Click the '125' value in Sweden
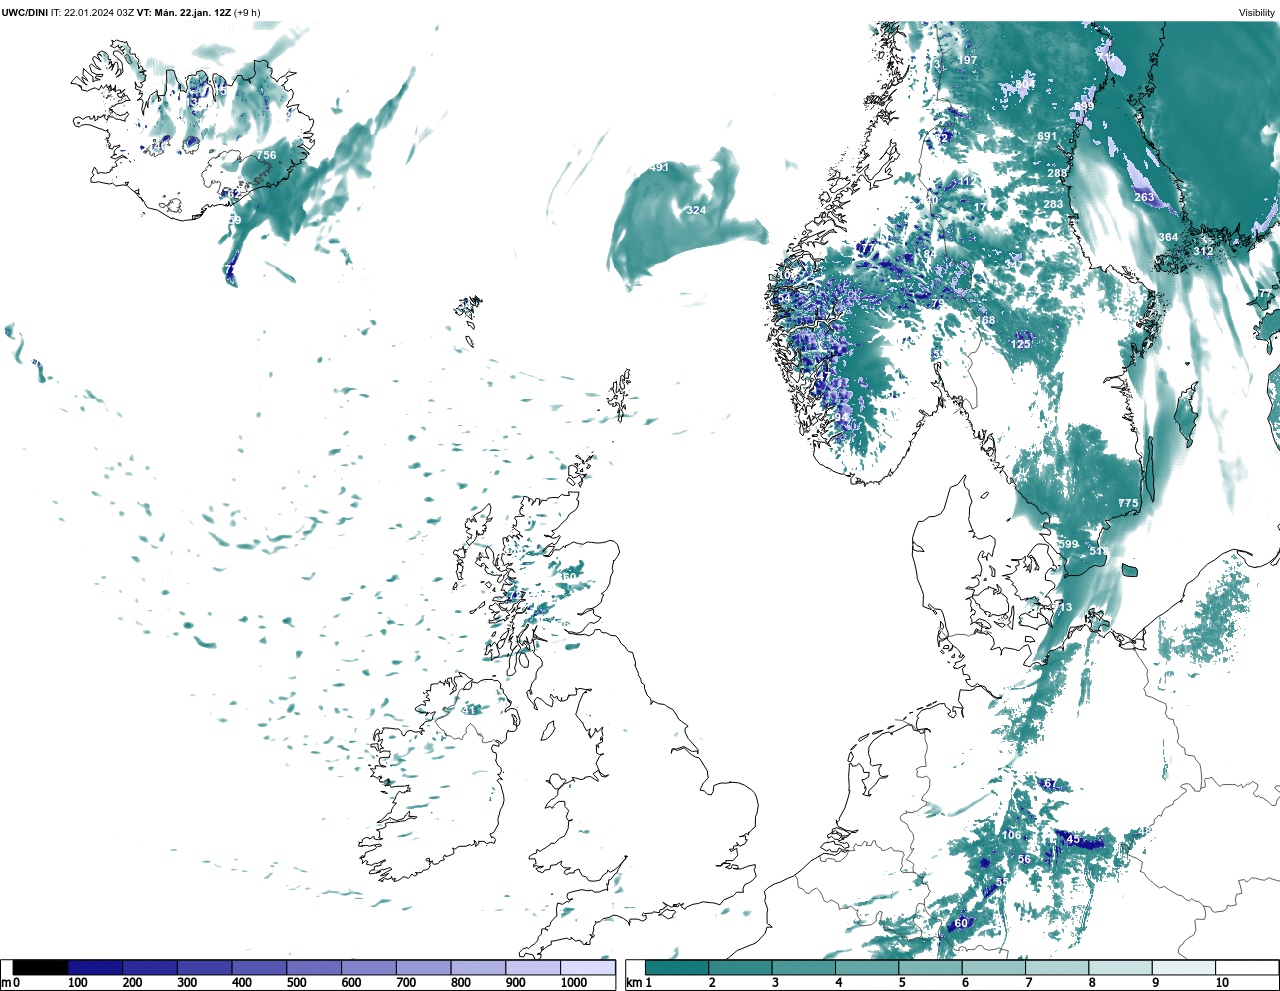This screenshot has width=1280, height=991. (1020, 344)
